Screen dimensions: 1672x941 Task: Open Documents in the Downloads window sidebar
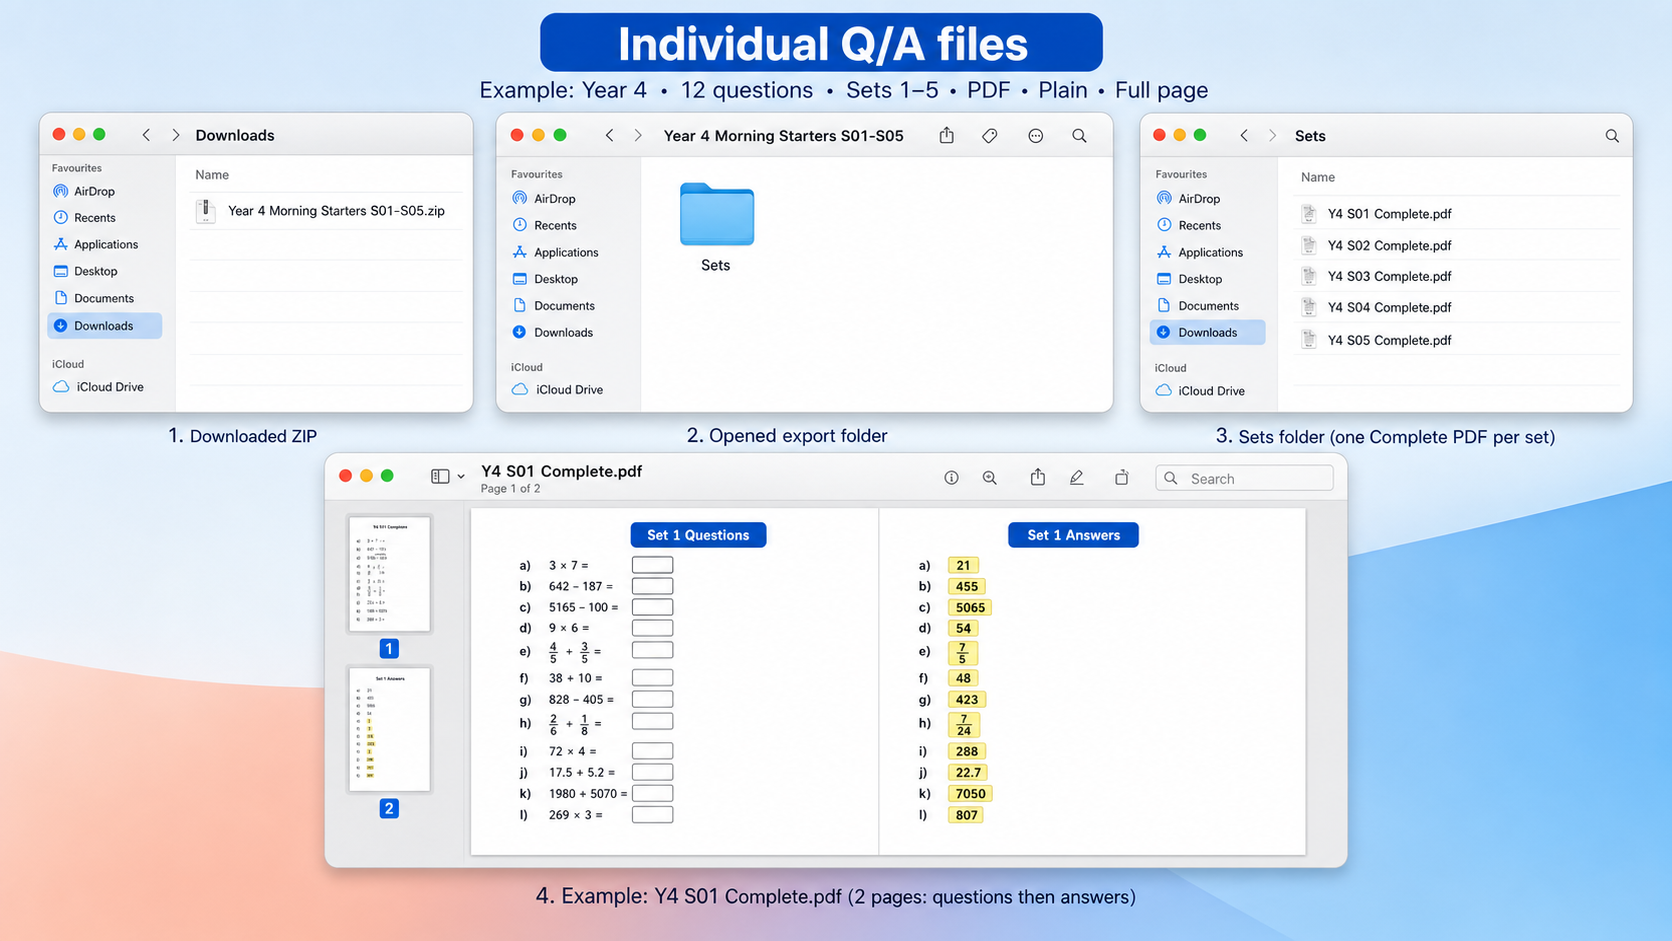click(93, 298)
